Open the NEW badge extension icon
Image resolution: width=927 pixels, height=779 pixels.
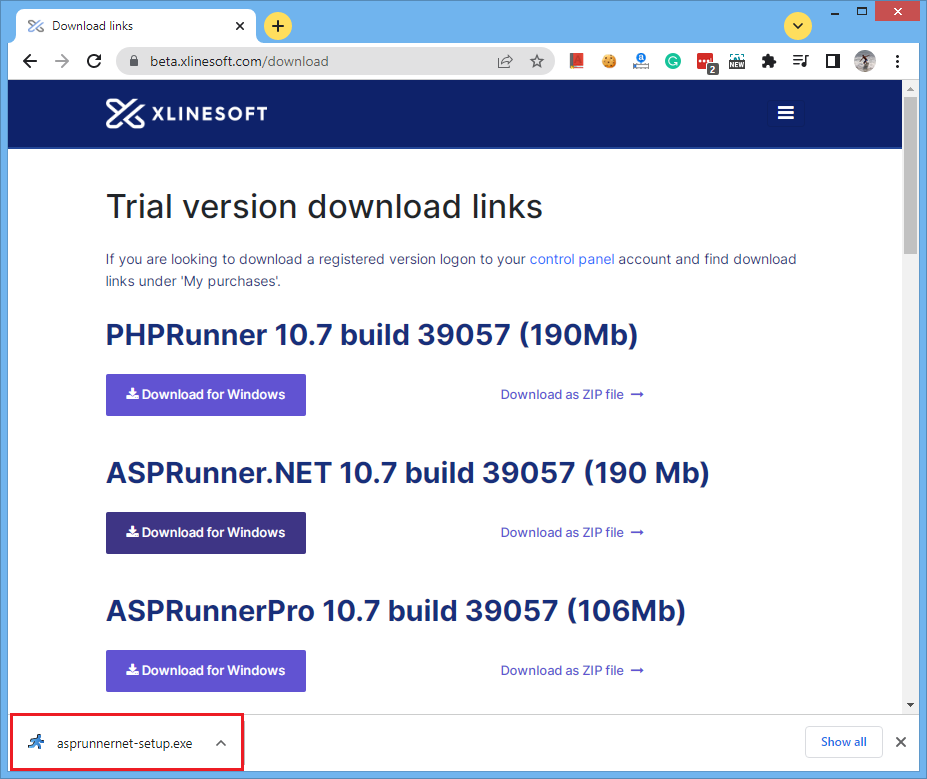pyautogui.click(x=737, y=61)
